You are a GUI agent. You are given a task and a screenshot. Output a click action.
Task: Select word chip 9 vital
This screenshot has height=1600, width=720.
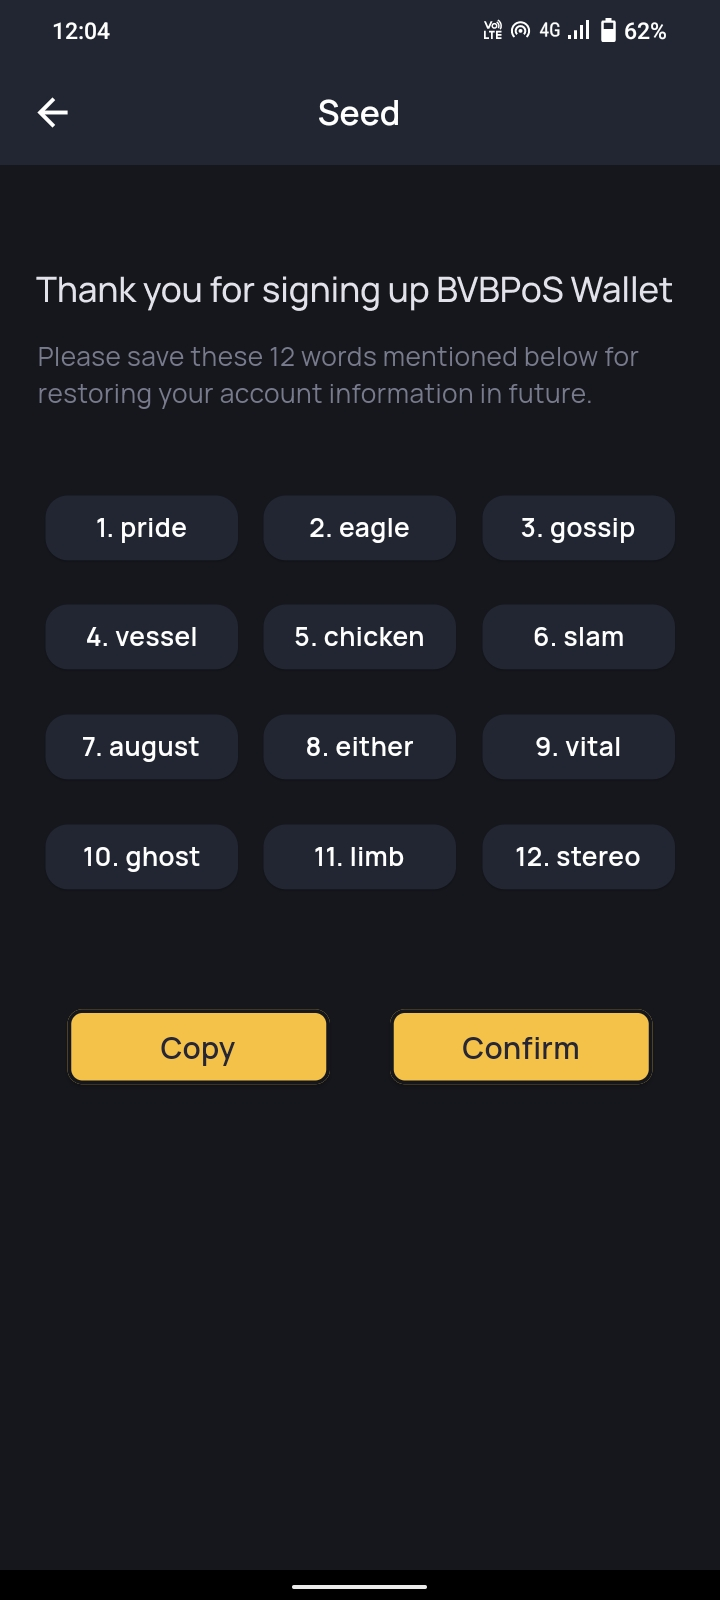pyautogui.click(x=578, y=747)
